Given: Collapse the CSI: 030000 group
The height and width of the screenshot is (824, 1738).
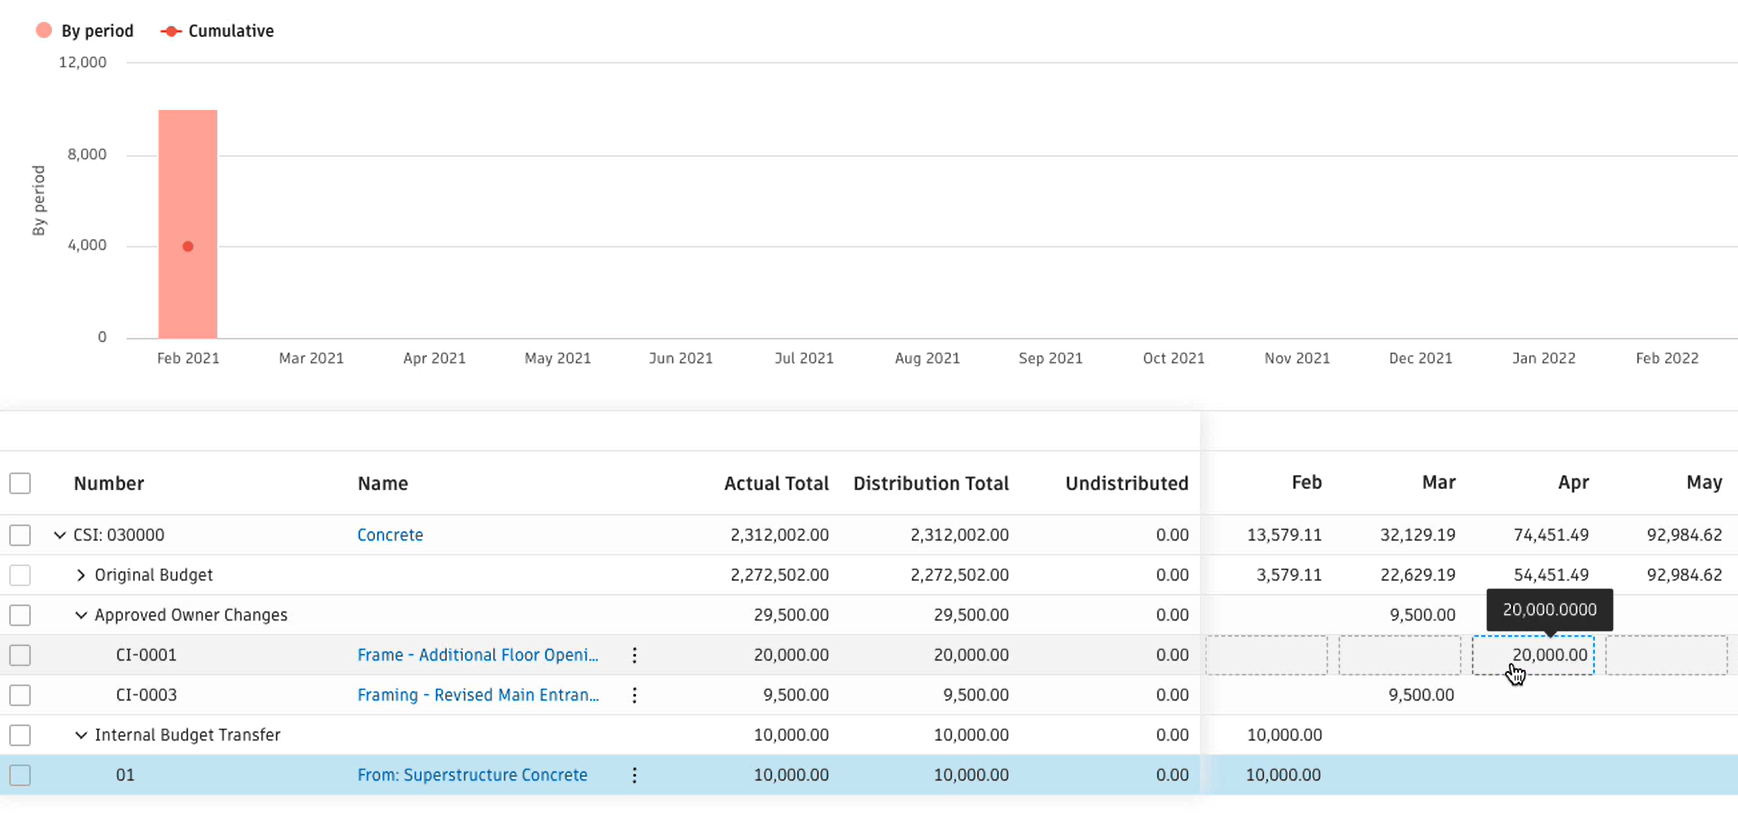Looking at the screenshot, I should [60, 535].
